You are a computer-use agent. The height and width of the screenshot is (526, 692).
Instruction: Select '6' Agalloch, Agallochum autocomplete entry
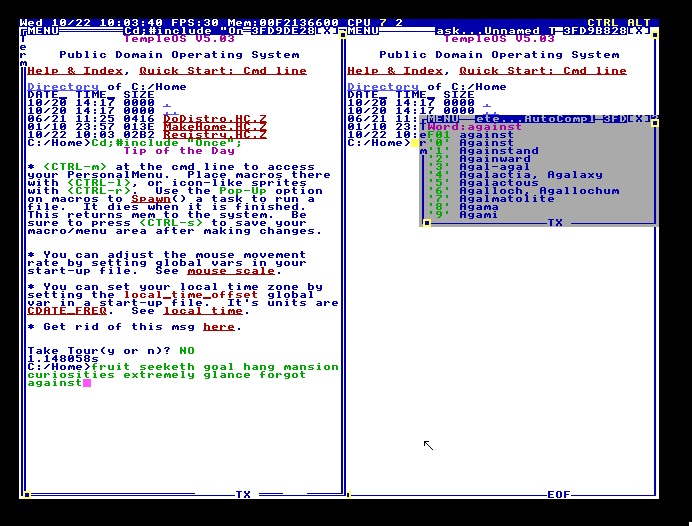523,191
